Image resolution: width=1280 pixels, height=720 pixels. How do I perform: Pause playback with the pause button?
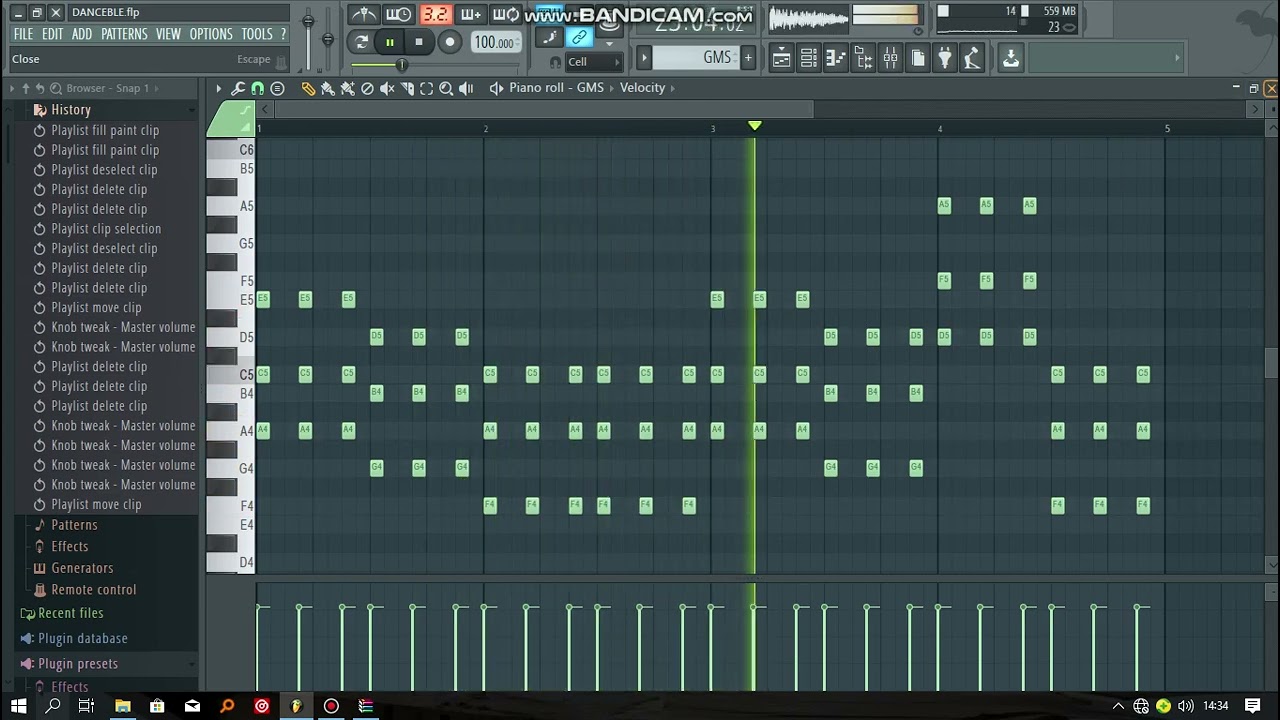(390, 42)
